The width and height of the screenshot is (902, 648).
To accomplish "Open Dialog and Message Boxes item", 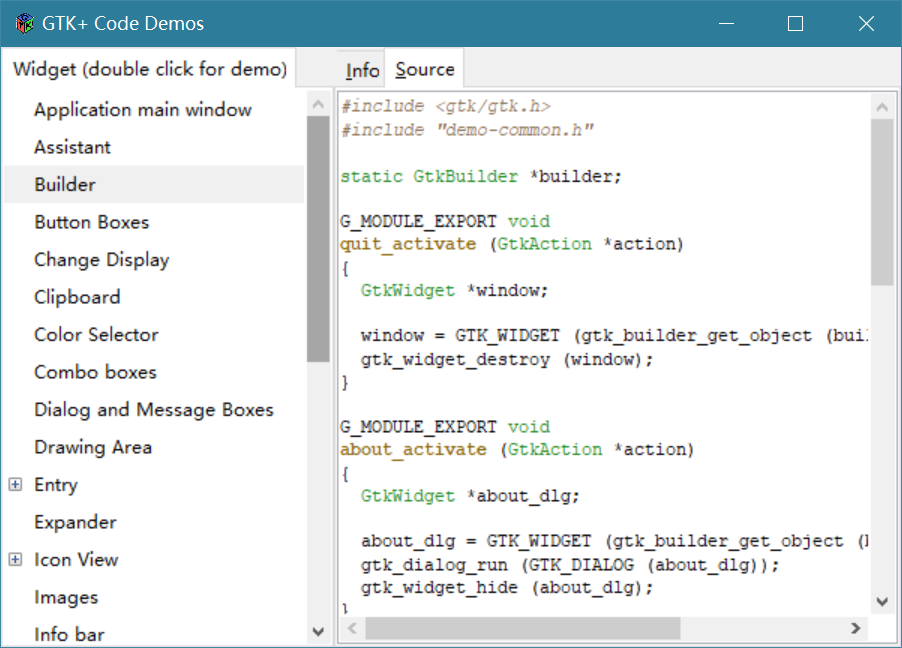I will point(153,410).
